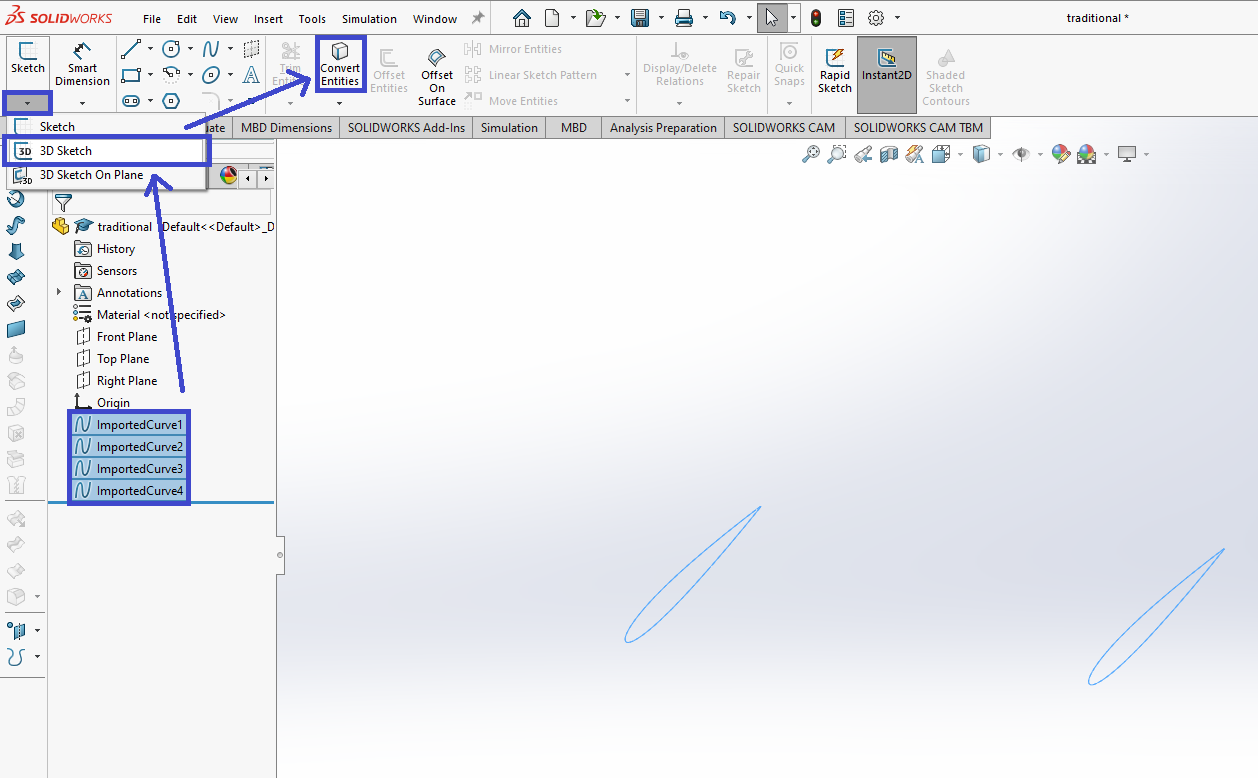
Task: Switch to SOLIDWORKS Add-Ins tab
Action: click(x=406, y=127)
